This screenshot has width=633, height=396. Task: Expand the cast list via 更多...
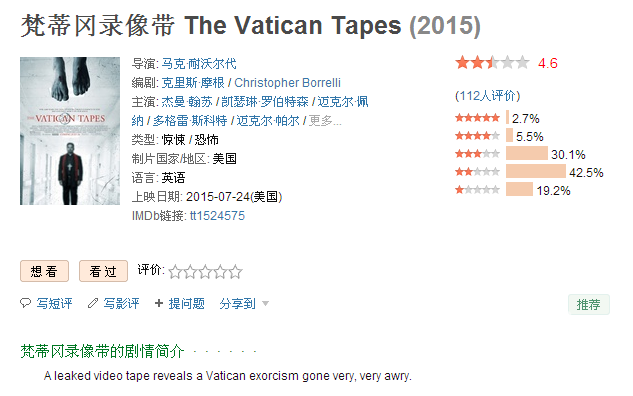pos(325,121)
